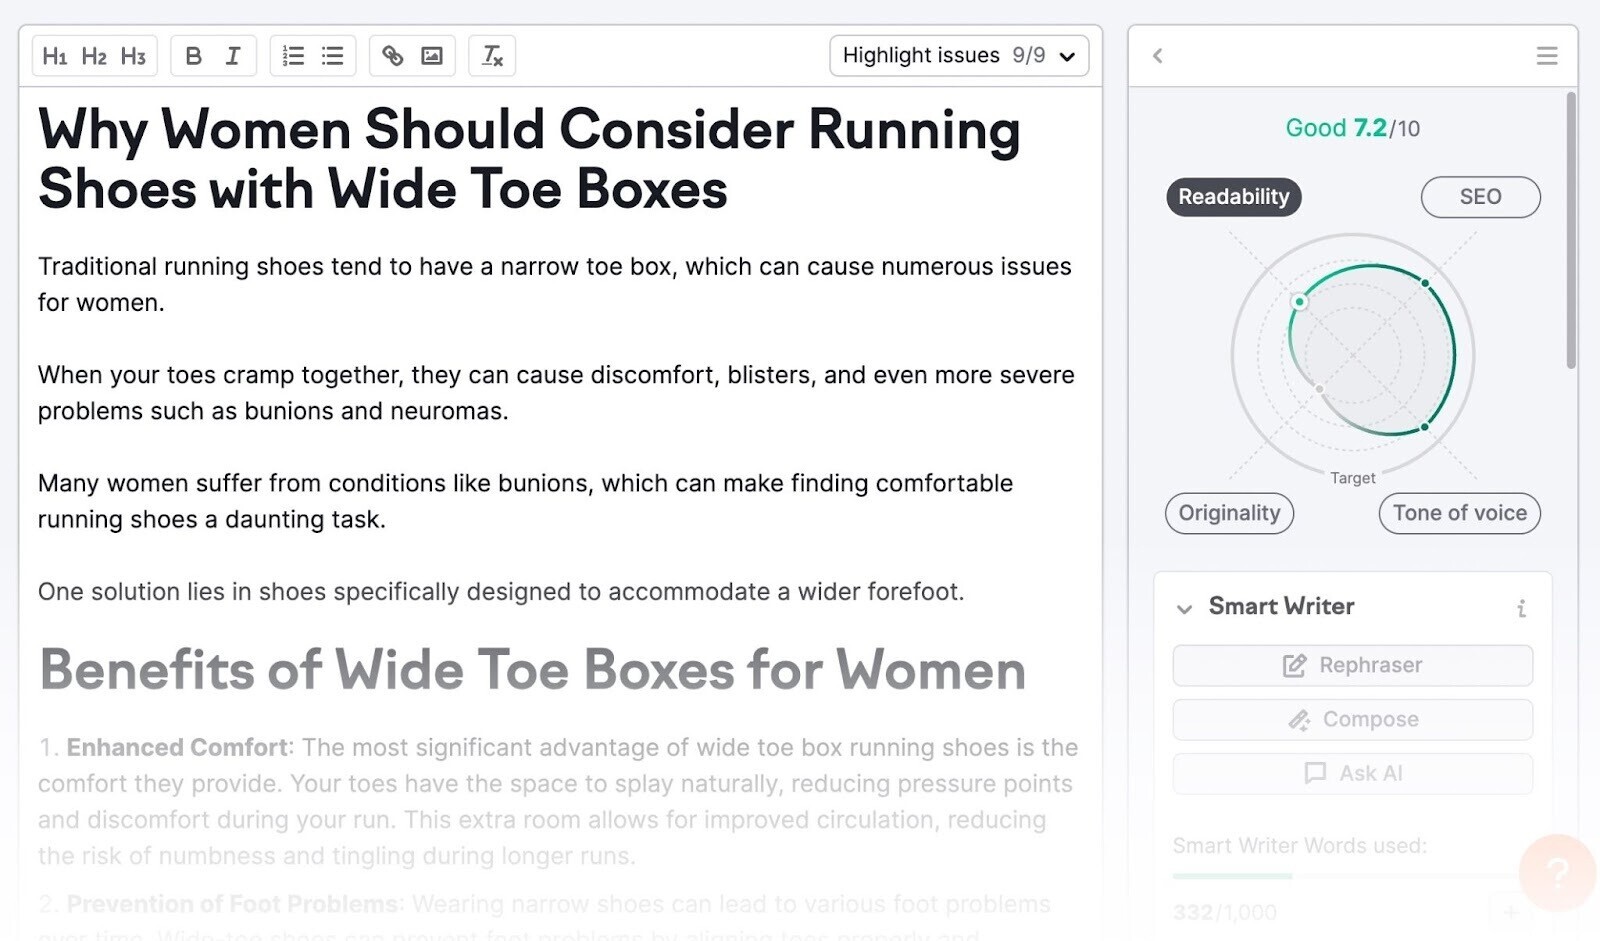Toggle italic formatting

(x=233, y=56)
